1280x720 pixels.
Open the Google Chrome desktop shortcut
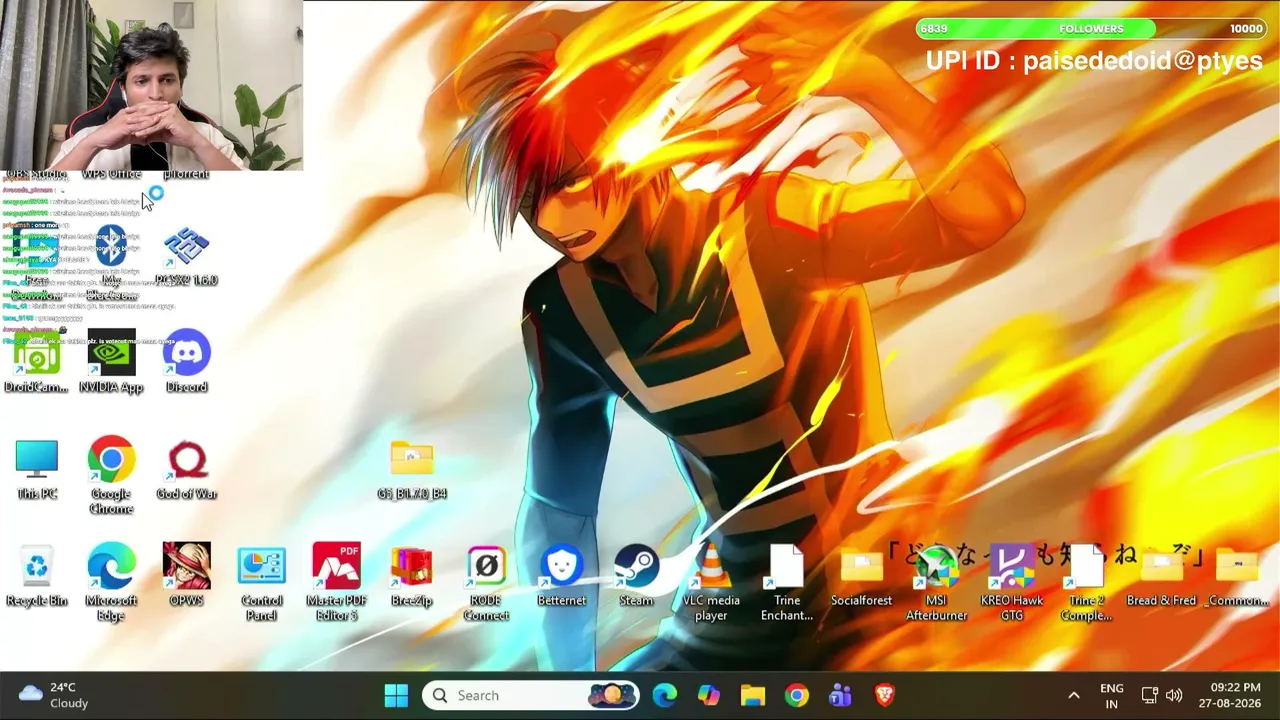[x=111, y=476]
